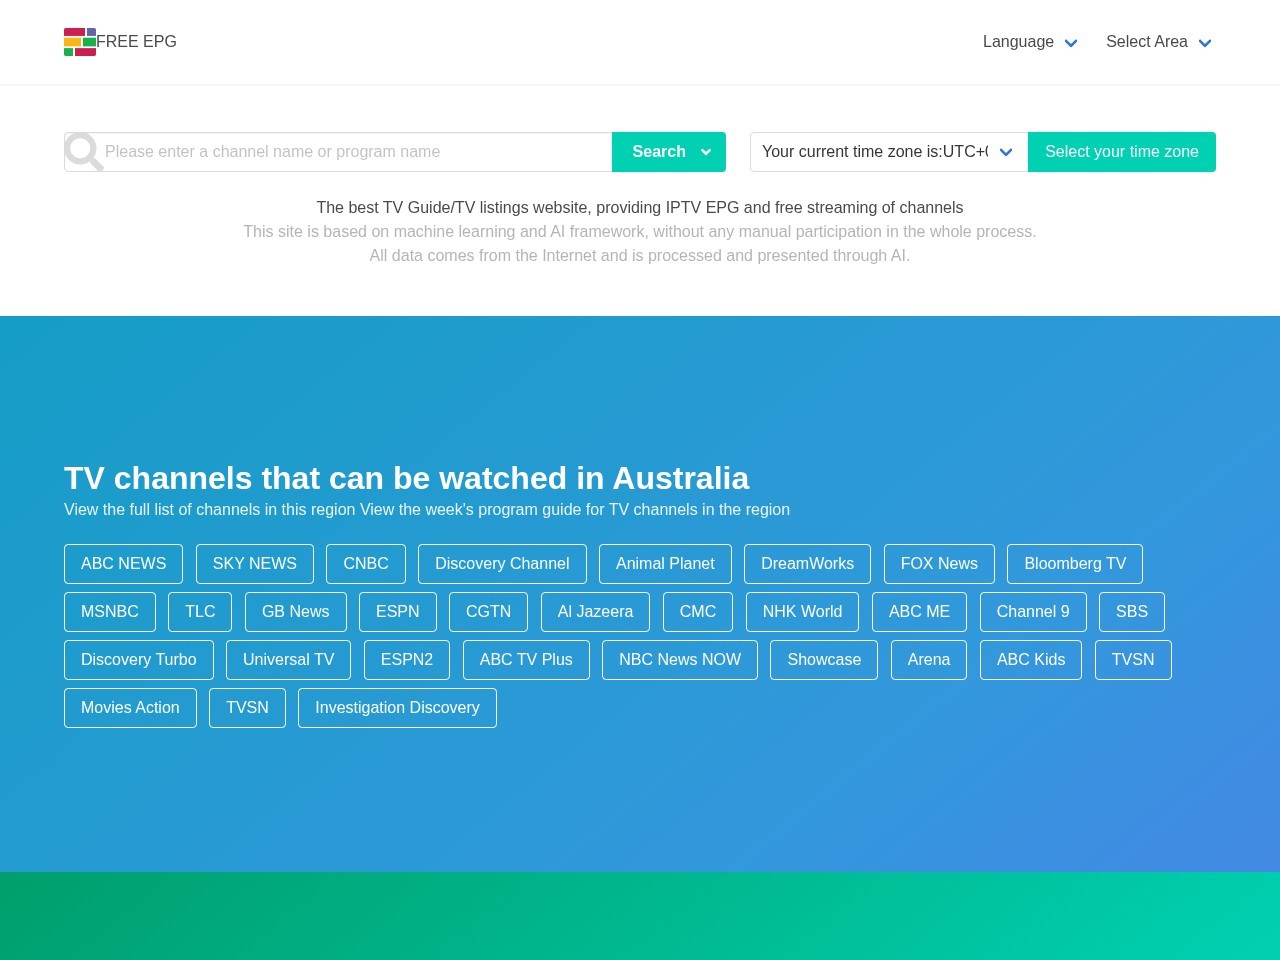This screenshot has width=1280, height=960.
Task: Open the Showcase channel
Action: (x=824, y=660)
